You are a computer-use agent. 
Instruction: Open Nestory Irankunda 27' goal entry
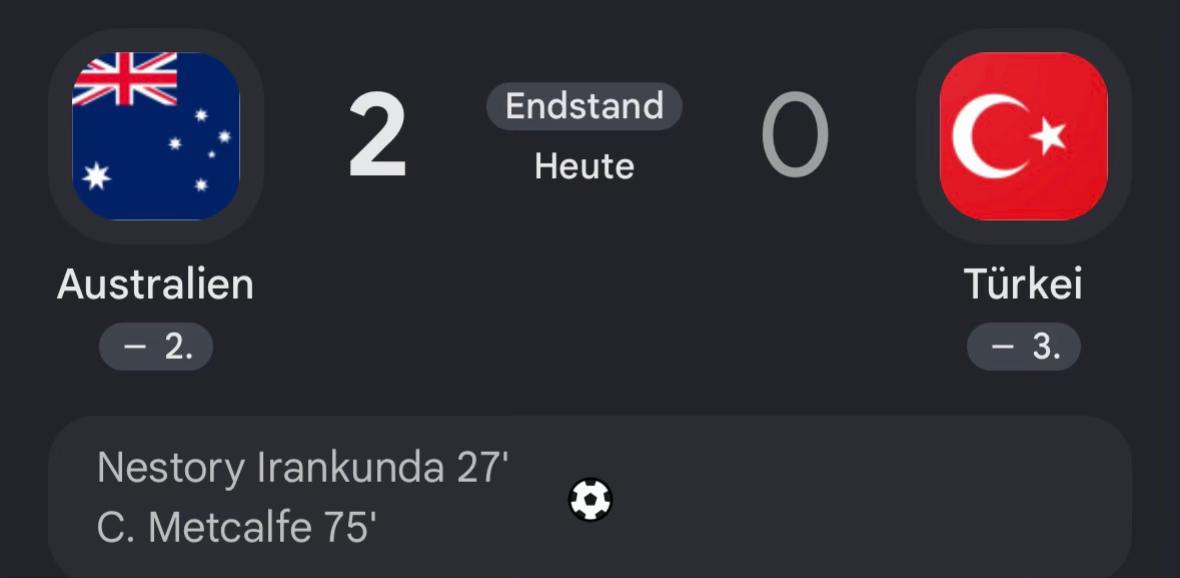point(303,469)
